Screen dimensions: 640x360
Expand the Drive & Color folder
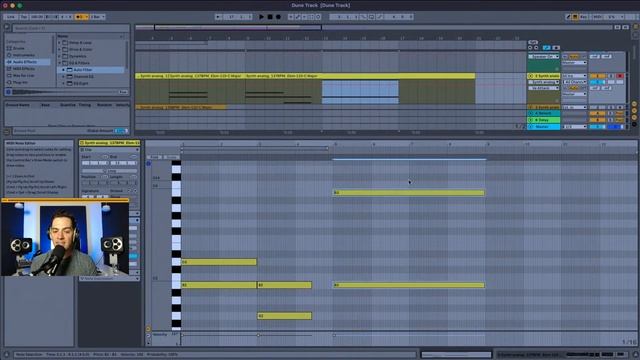tap(60, 49)
